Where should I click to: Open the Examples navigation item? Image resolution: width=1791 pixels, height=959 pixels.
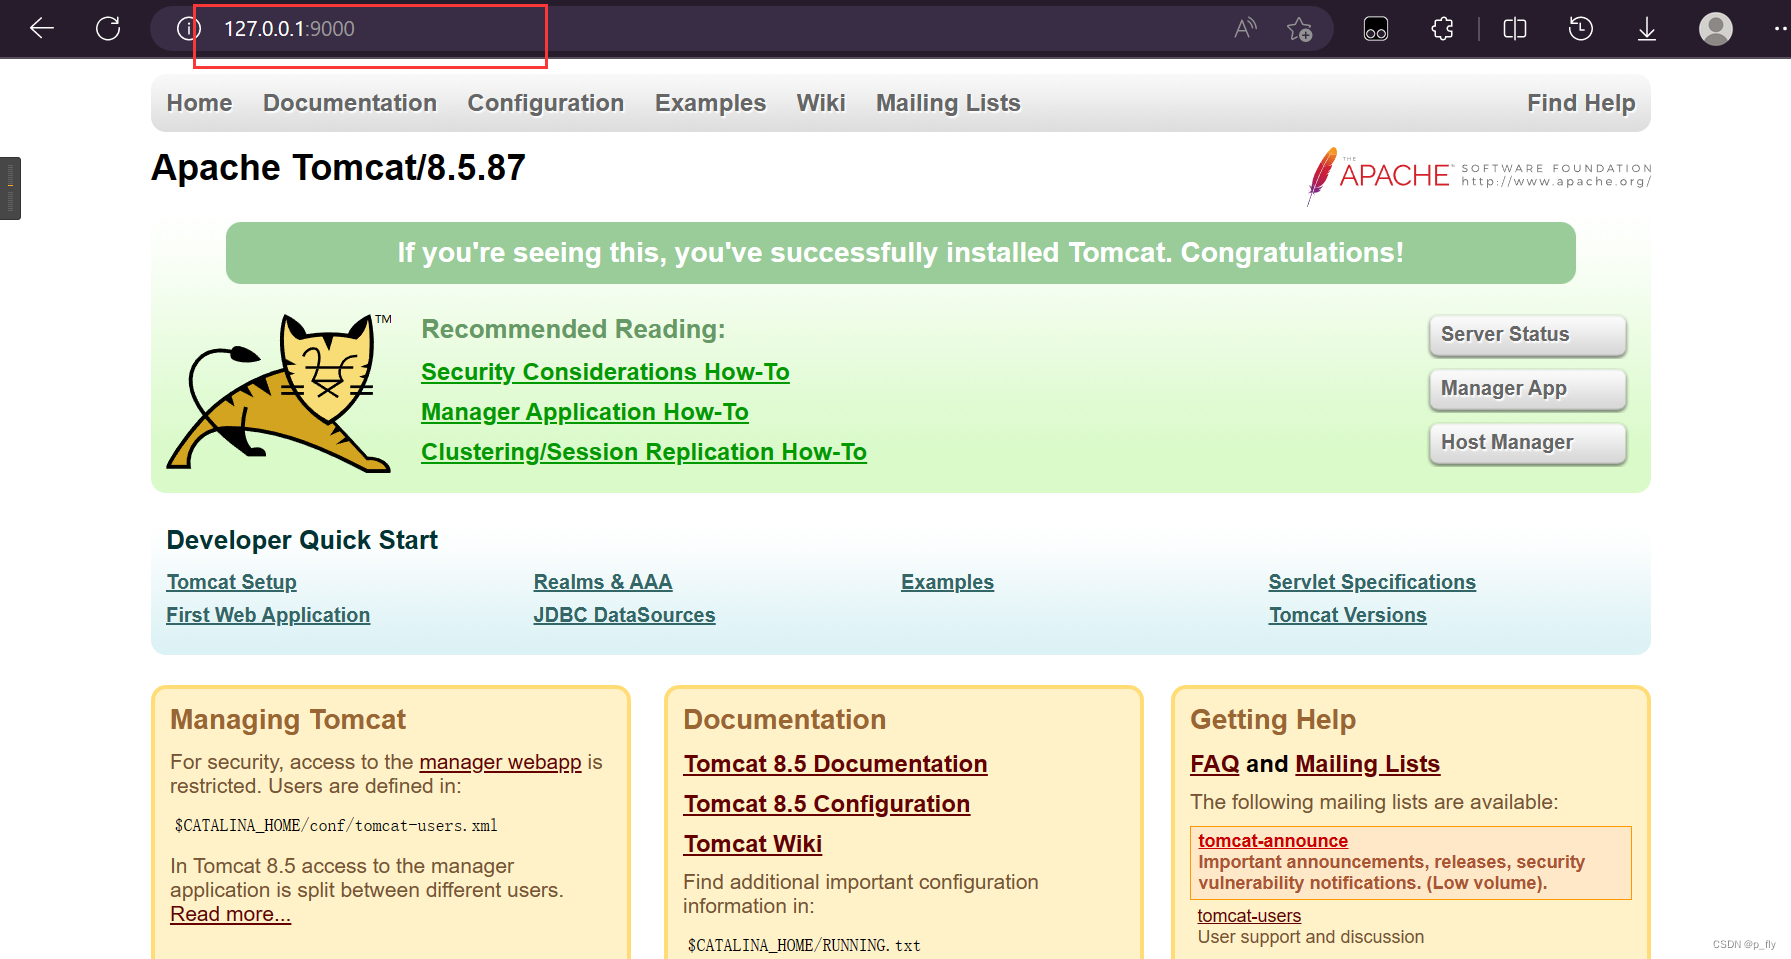pos(710,103)
